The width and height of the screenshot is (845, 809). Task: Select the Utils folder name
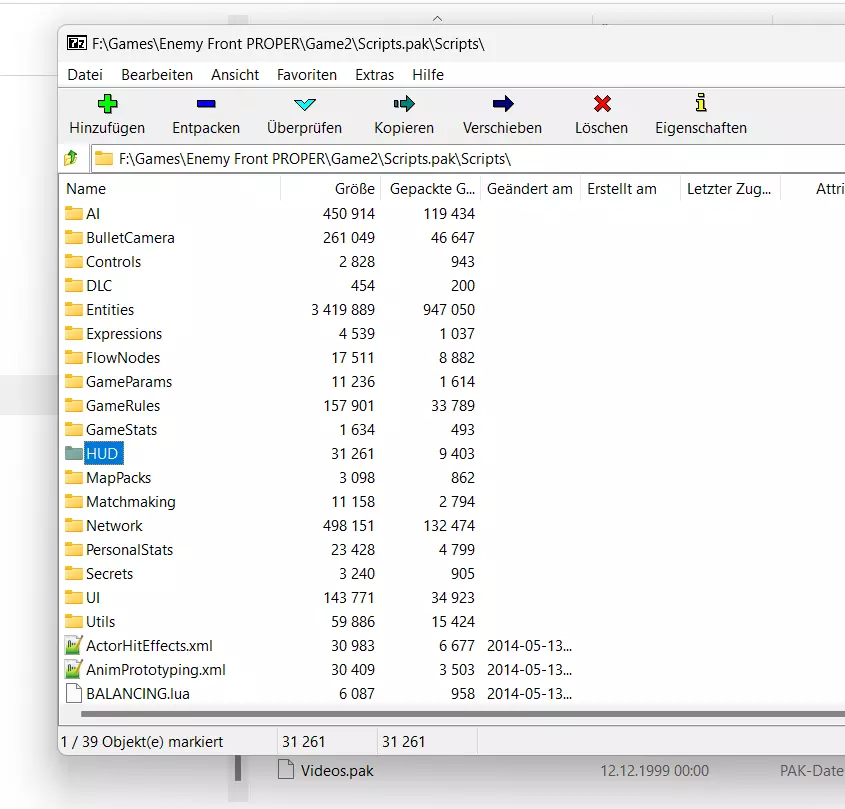pyautogui.click(x=101, y=621)
